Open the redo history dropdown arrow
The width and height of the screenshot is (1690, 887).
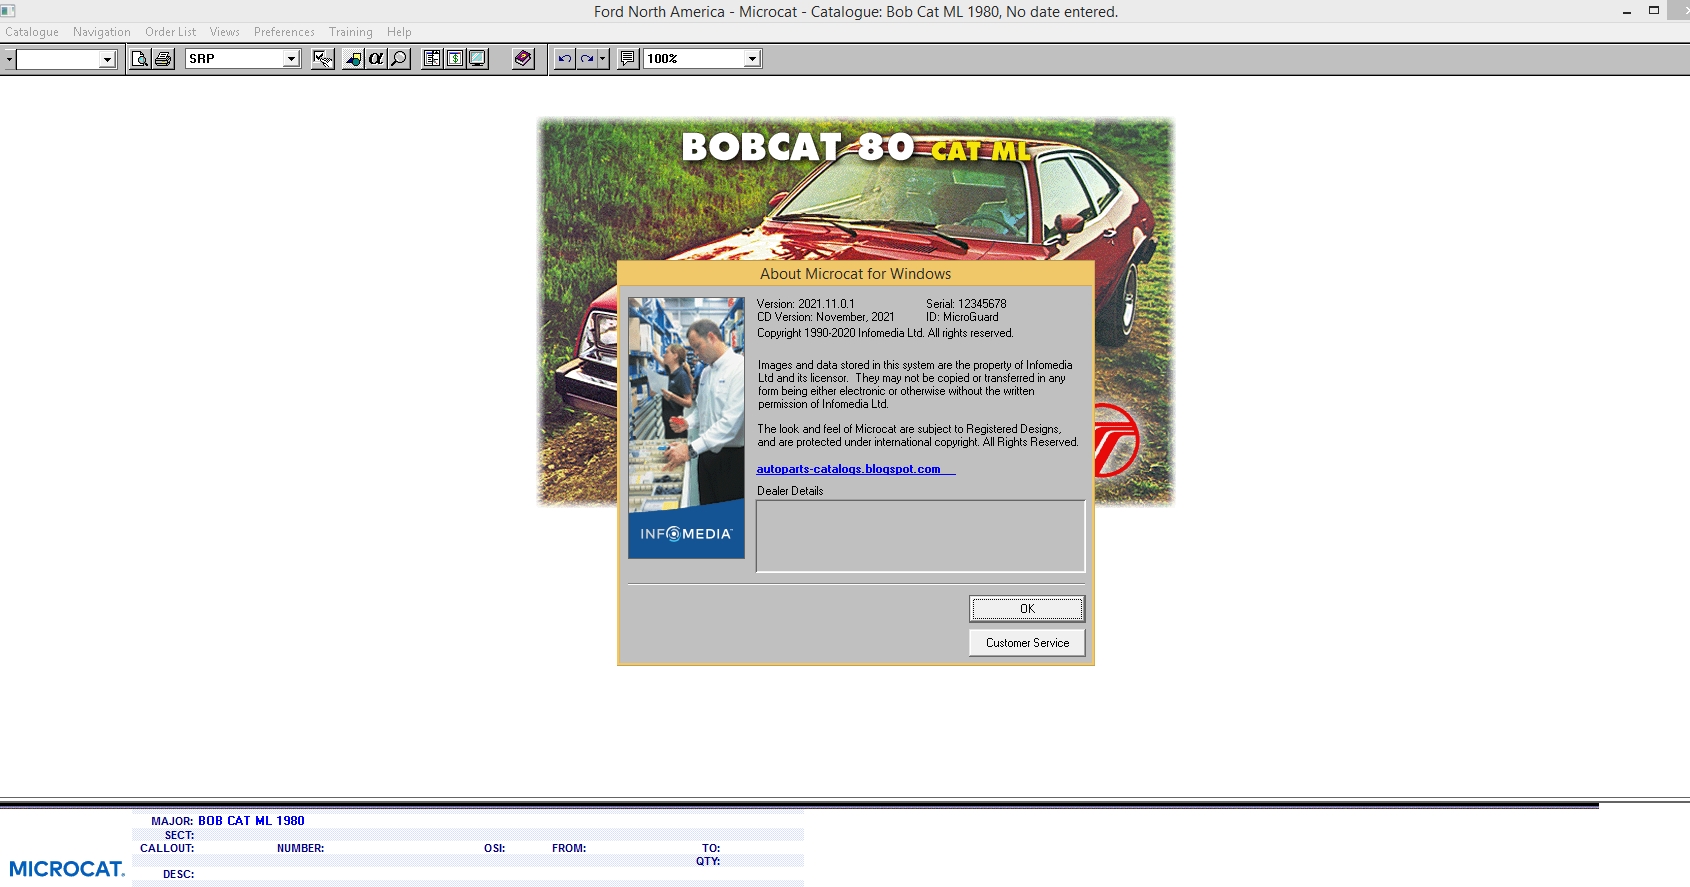pyautogui.click(x=603, y=59)
